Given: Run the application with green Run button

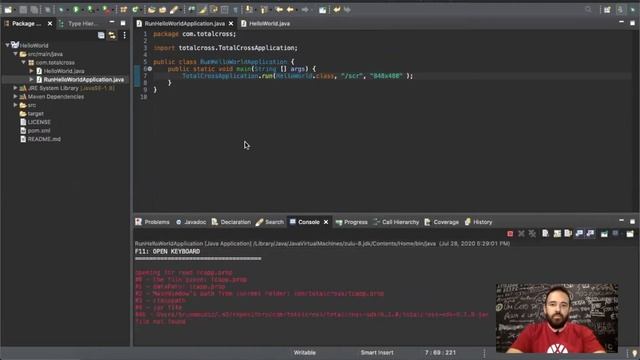Looking at the screenshot, I should [76, 9].
